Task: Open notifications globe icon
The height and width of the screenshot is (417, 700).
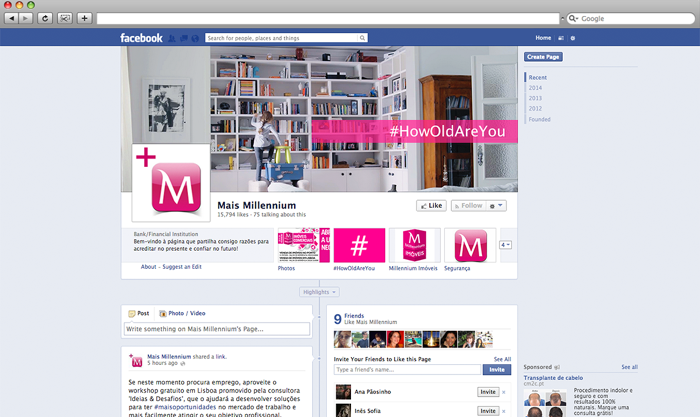Action: coord(195,38)
